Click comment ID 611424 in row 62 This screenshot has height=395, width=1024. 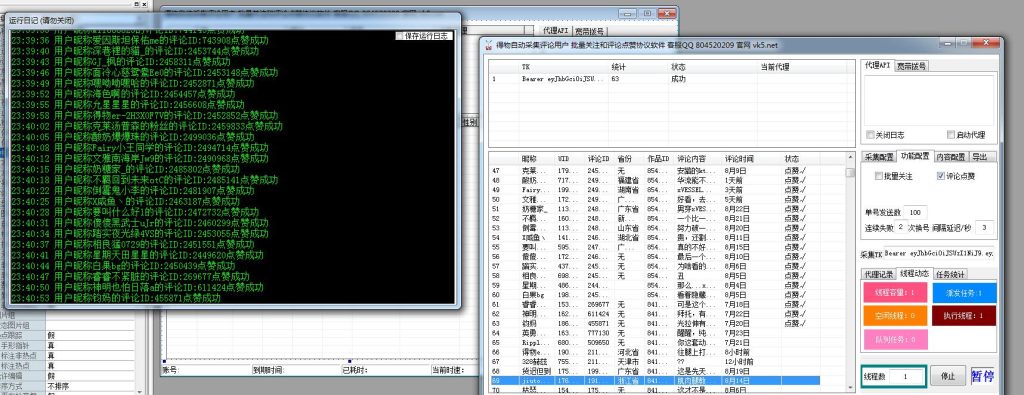coord(599,313)
